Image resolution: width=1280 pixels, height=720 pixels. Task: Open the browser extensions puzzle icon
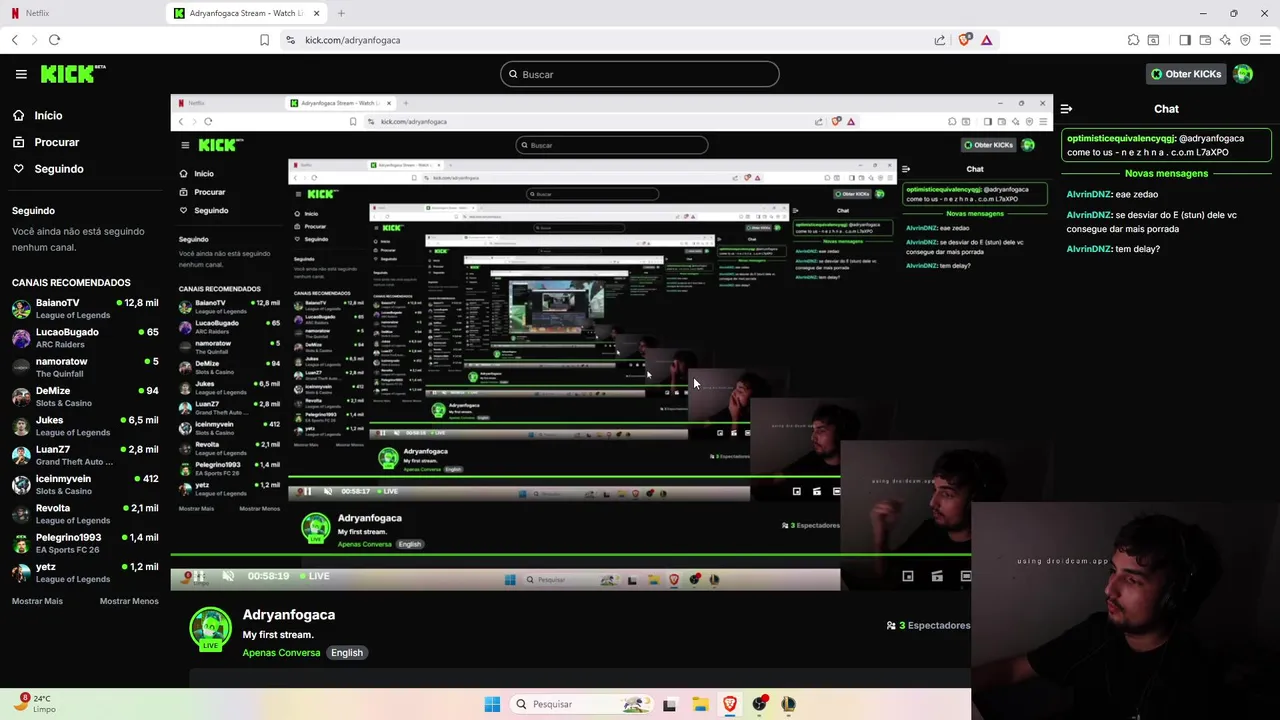(x=1133, y=40)
